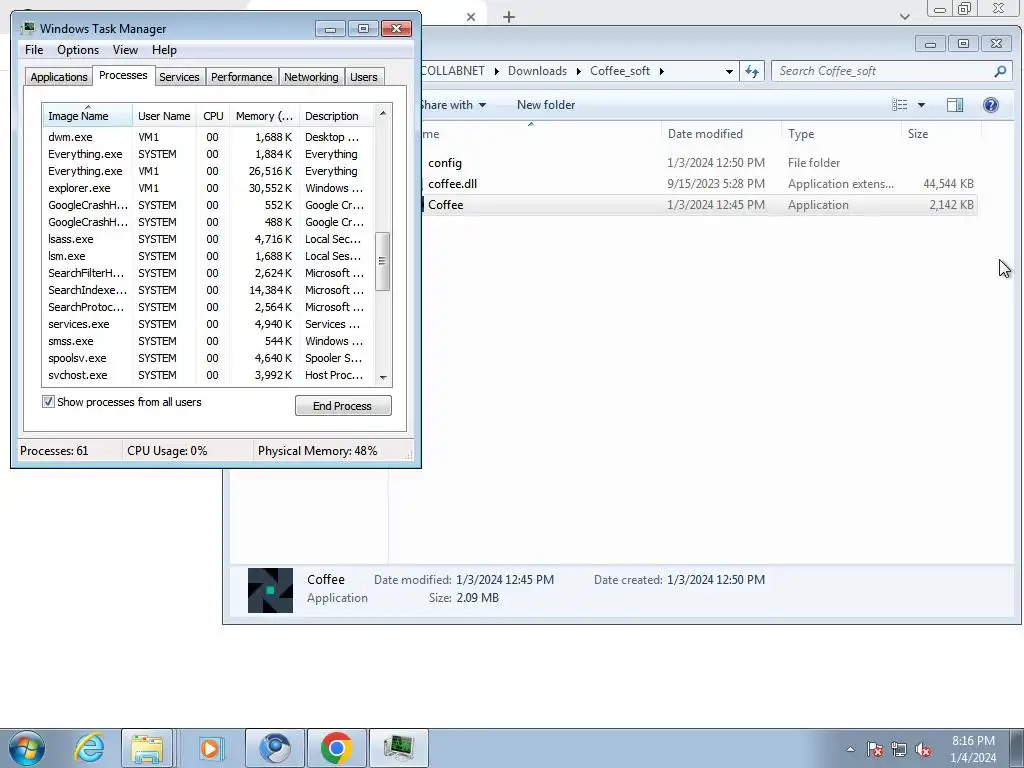Open view options dropdown arrow in Explorer
1024x768 pixels.
coord(921,105)
